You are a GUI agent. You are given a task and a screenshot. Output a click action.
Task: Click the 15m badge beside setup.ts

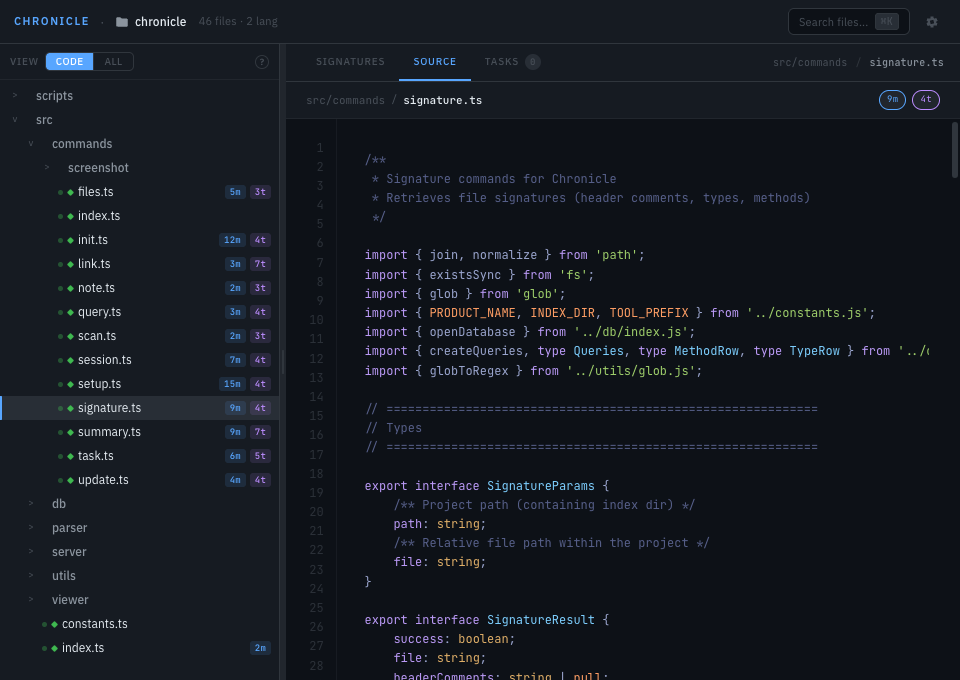231,383
